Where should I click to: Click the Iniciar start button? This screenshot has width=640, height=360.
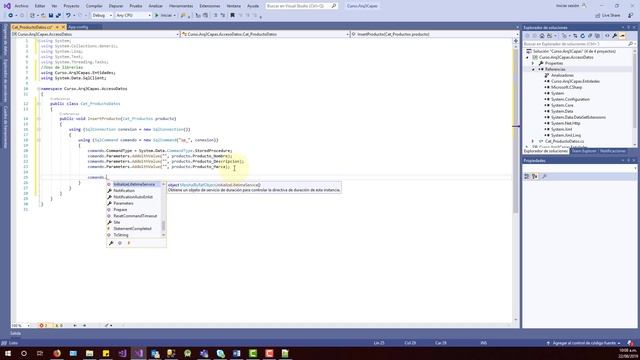point(164,16)
